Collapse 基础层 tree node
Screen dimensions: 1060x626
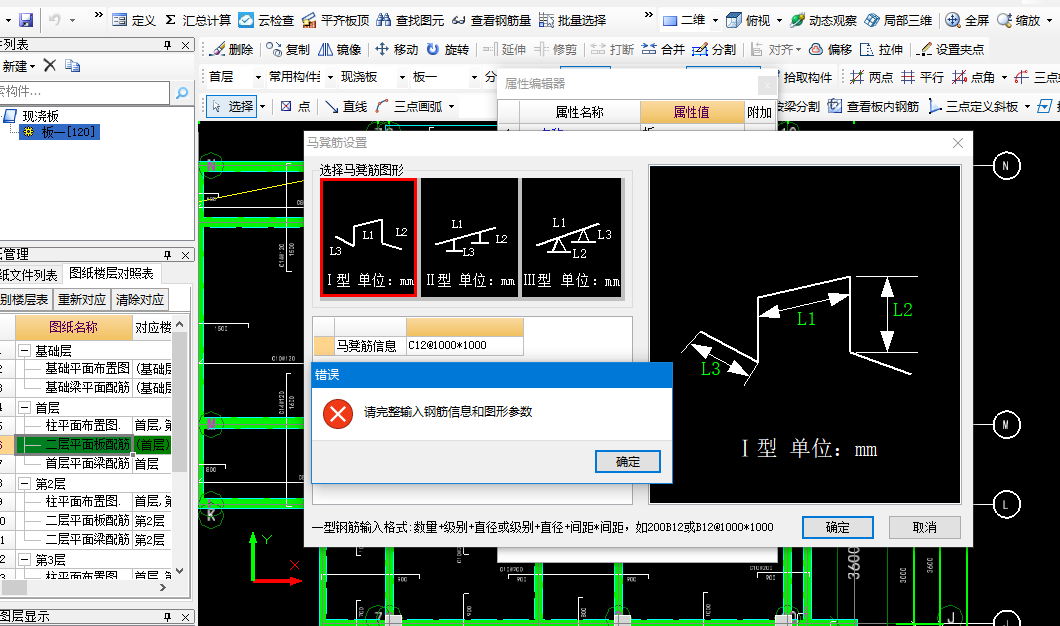pyautogui.click(x=24, y=351)
